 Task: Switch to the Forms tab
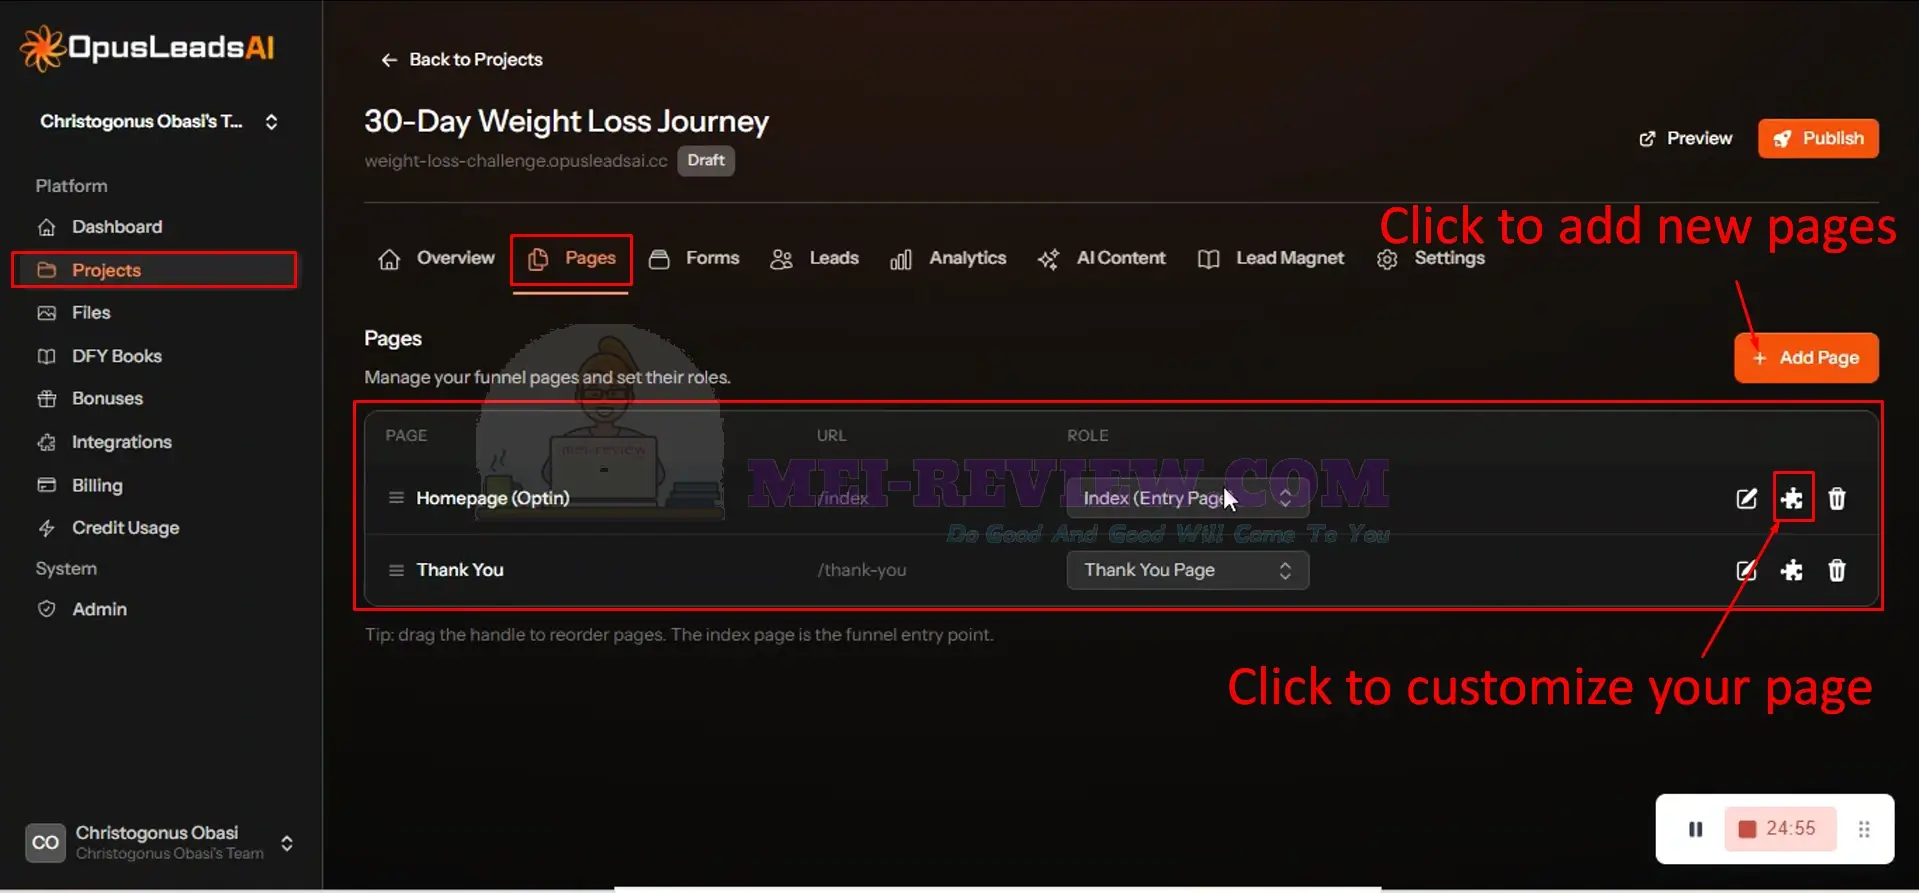(694, 259)
